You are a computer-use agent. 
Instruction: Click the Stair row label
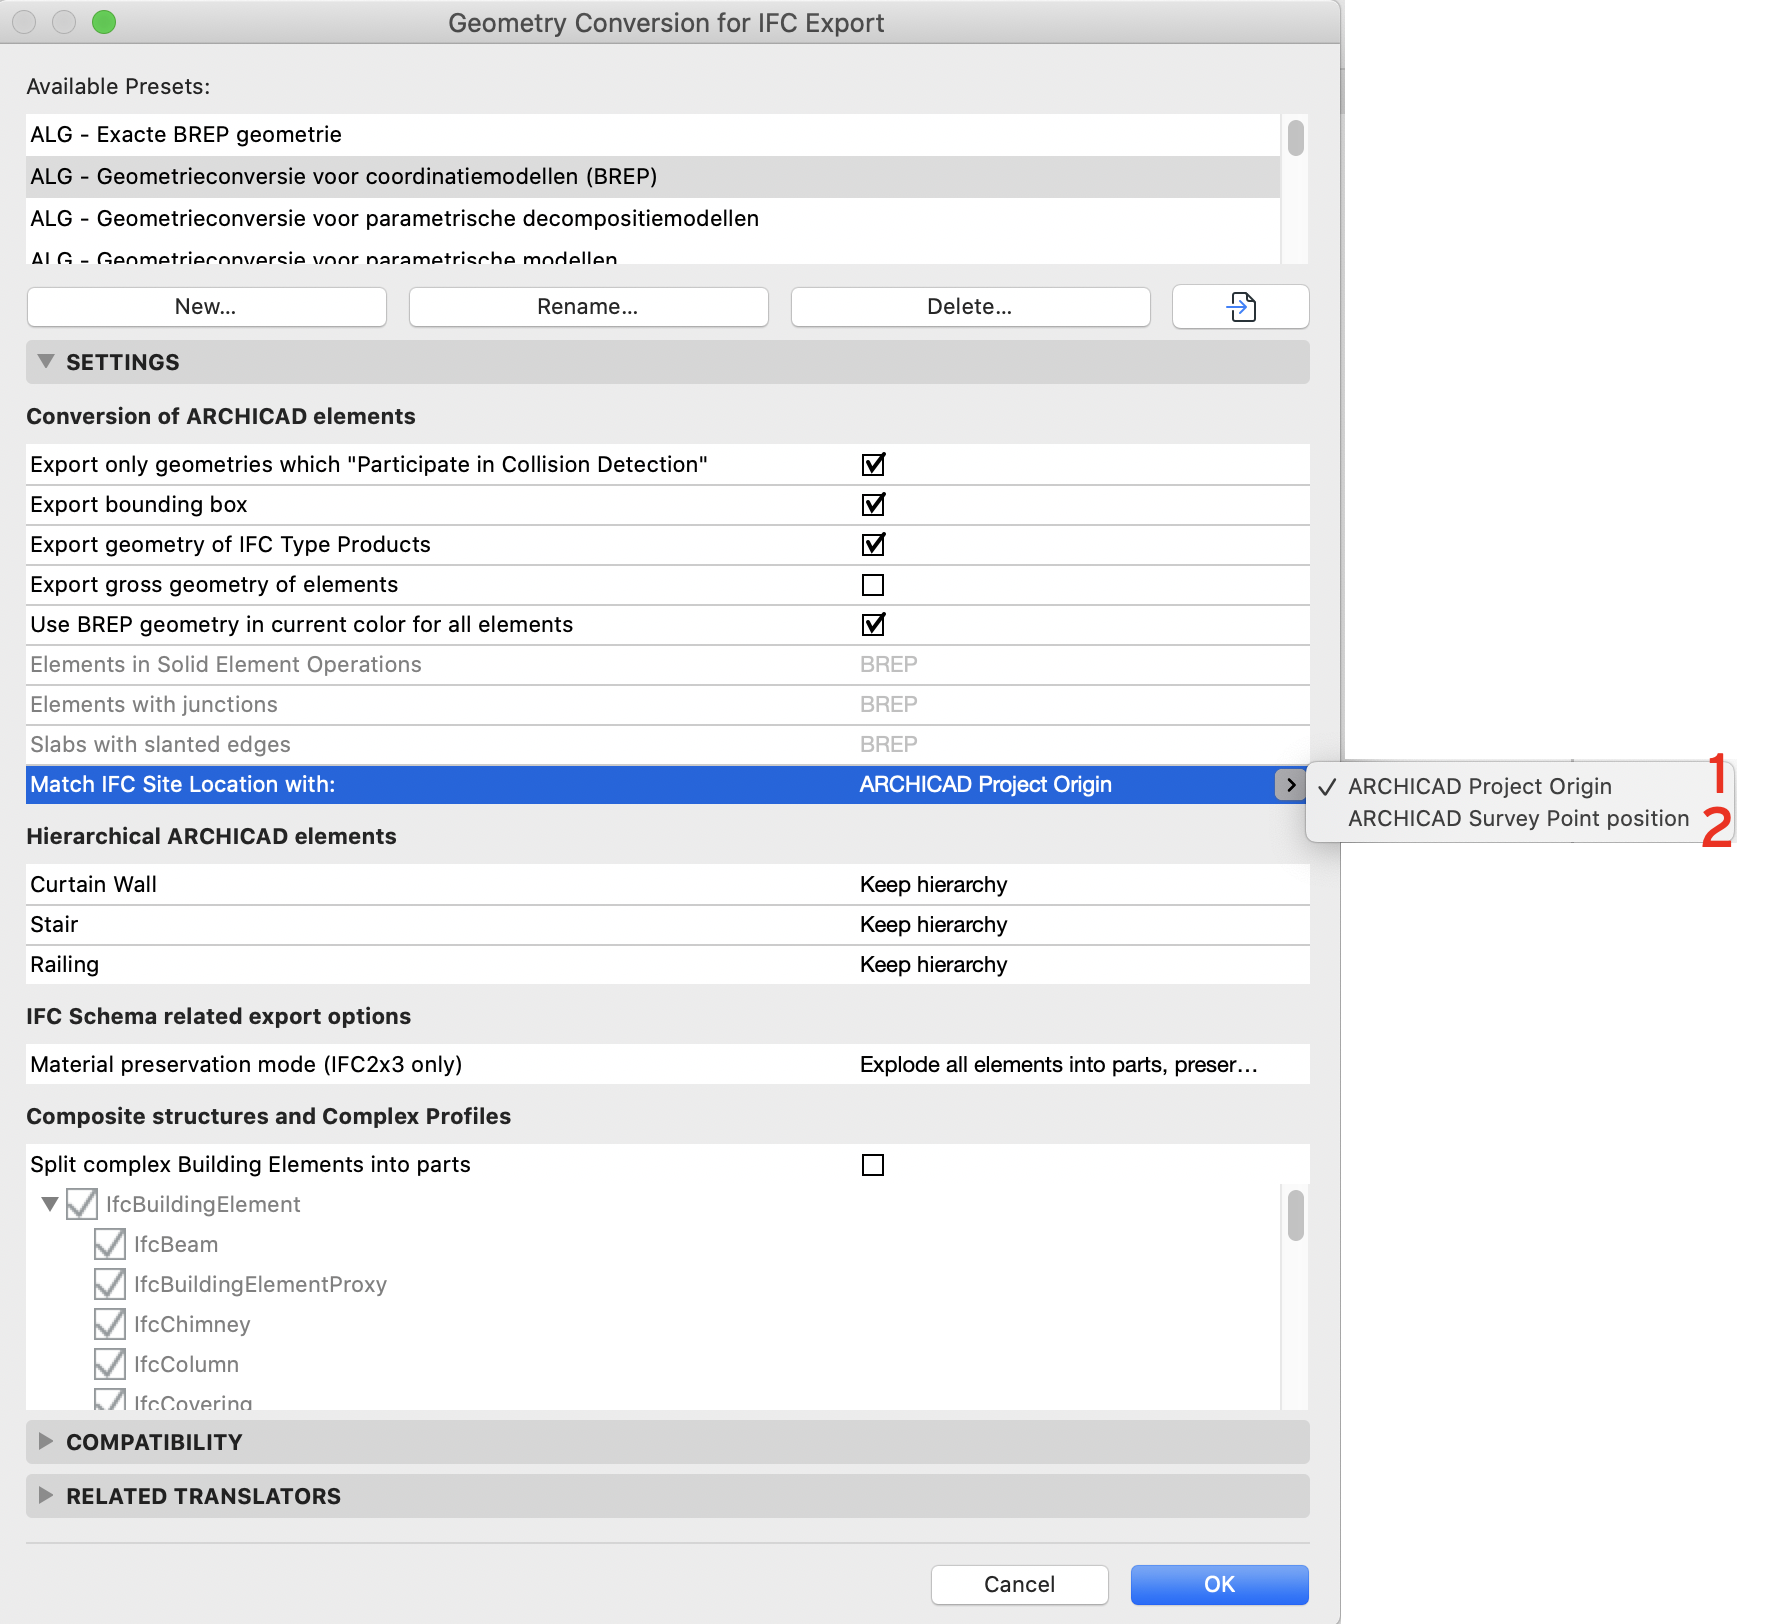click(54, 925)
